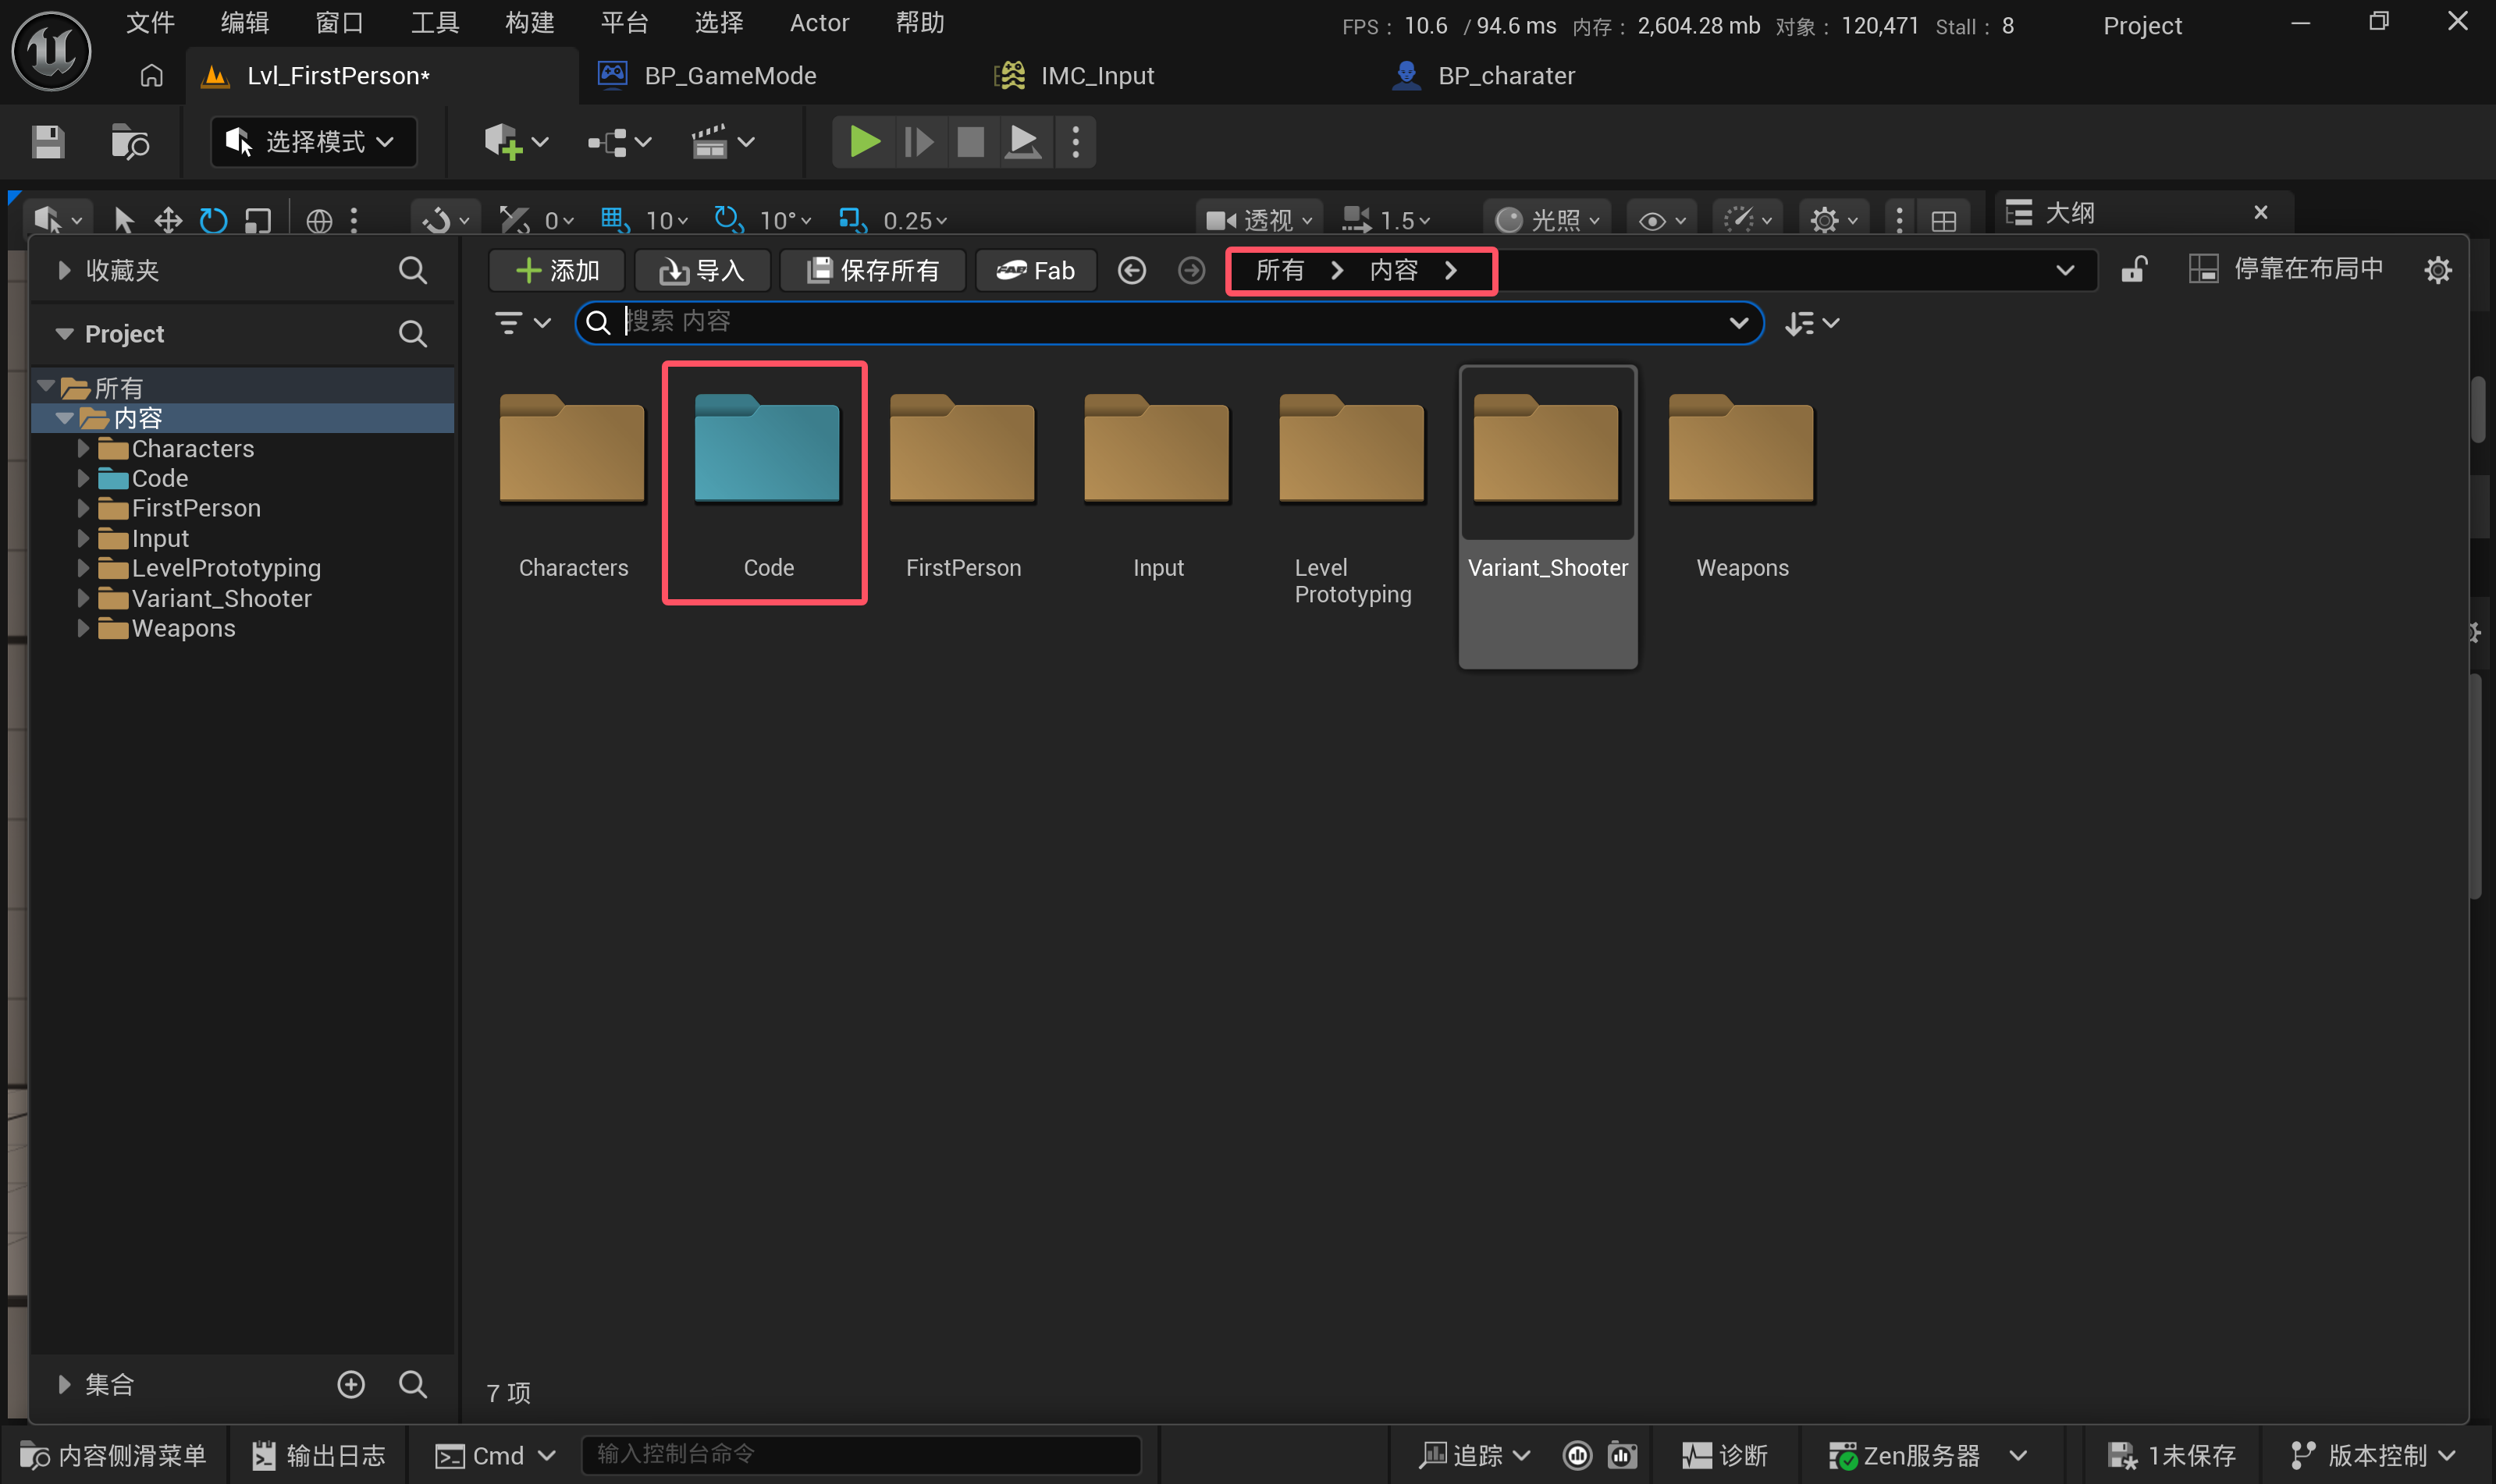Click the content browser settings gear
Viewport: 2496px width, 1484px height.
2437,270
